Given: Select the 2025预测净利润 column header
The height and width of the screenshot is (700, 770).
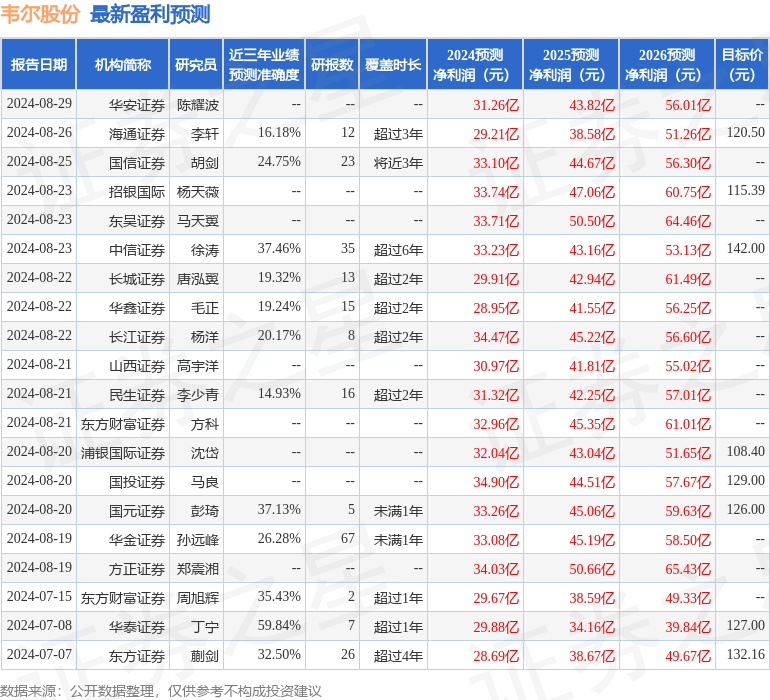Looking at the screenshot, I should point(571,64).
